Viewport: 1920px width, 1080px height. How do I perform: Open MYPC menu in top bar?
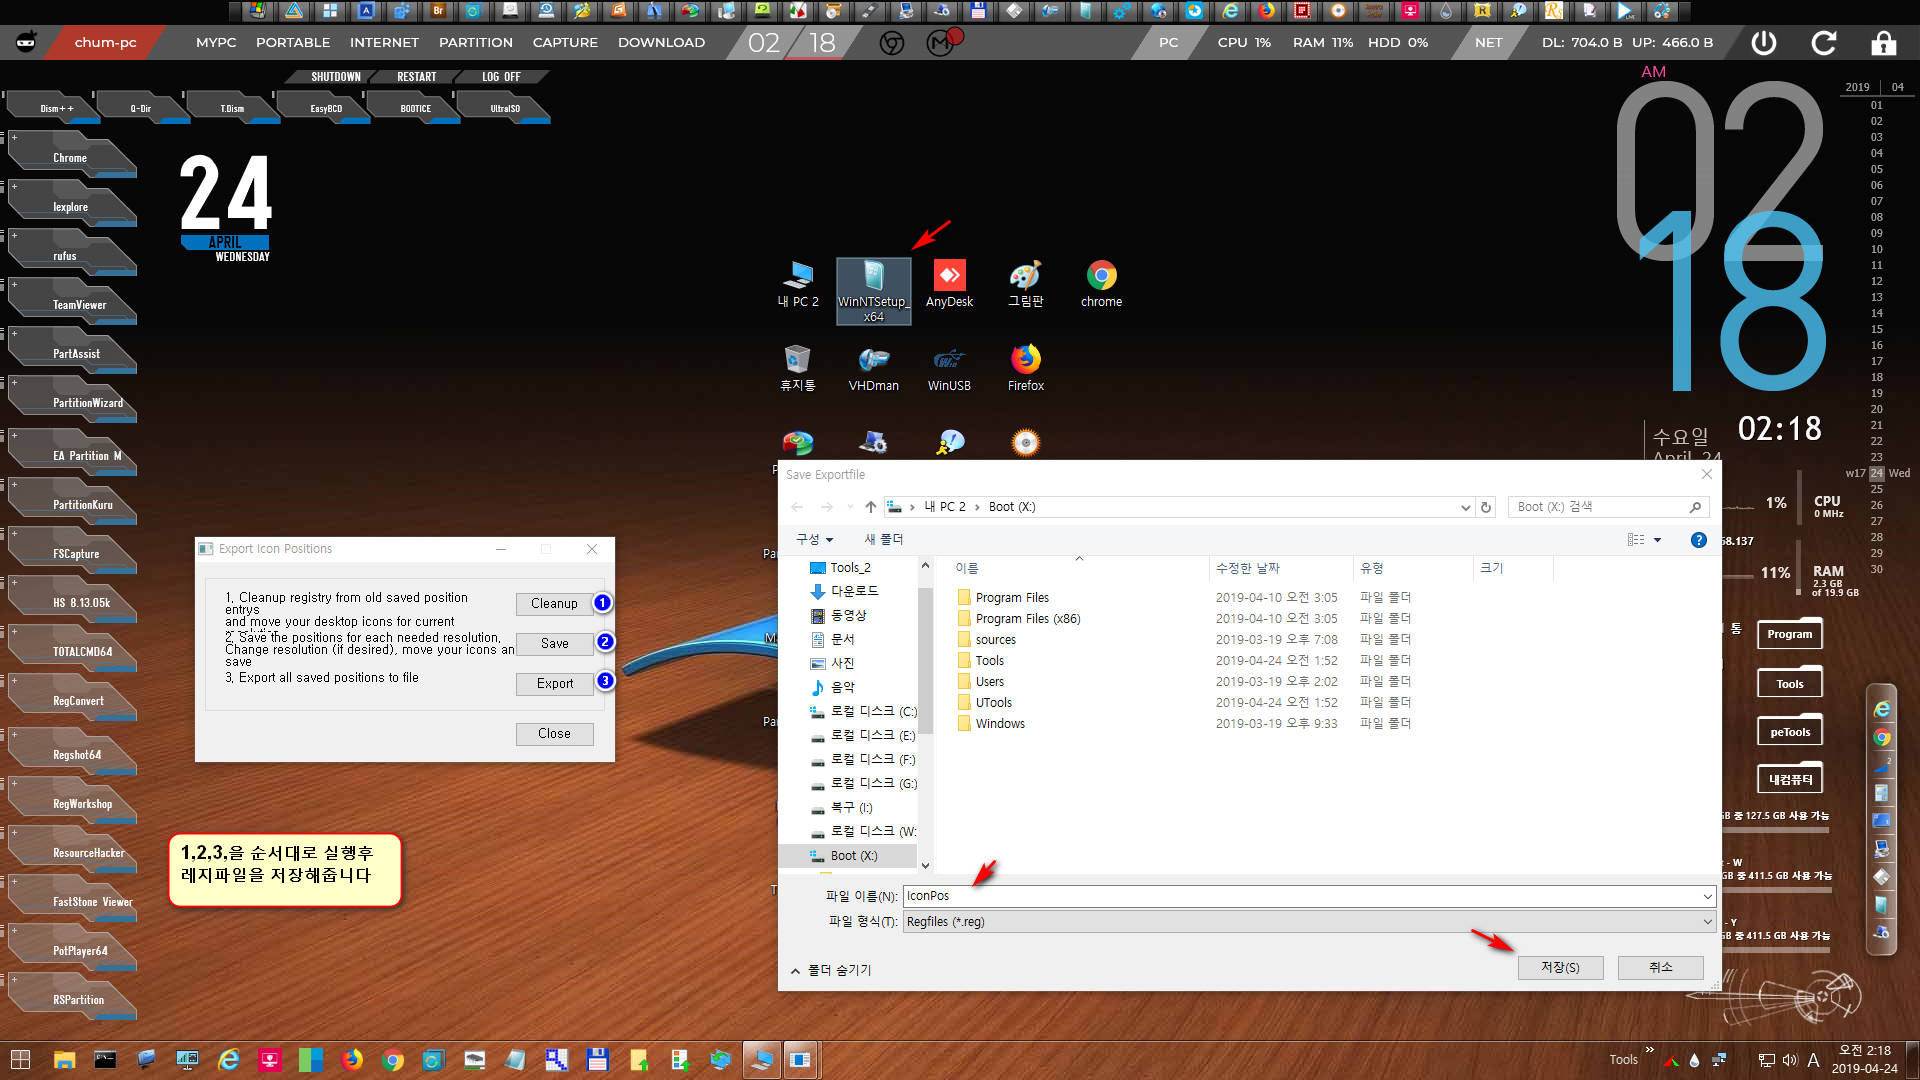216,43
